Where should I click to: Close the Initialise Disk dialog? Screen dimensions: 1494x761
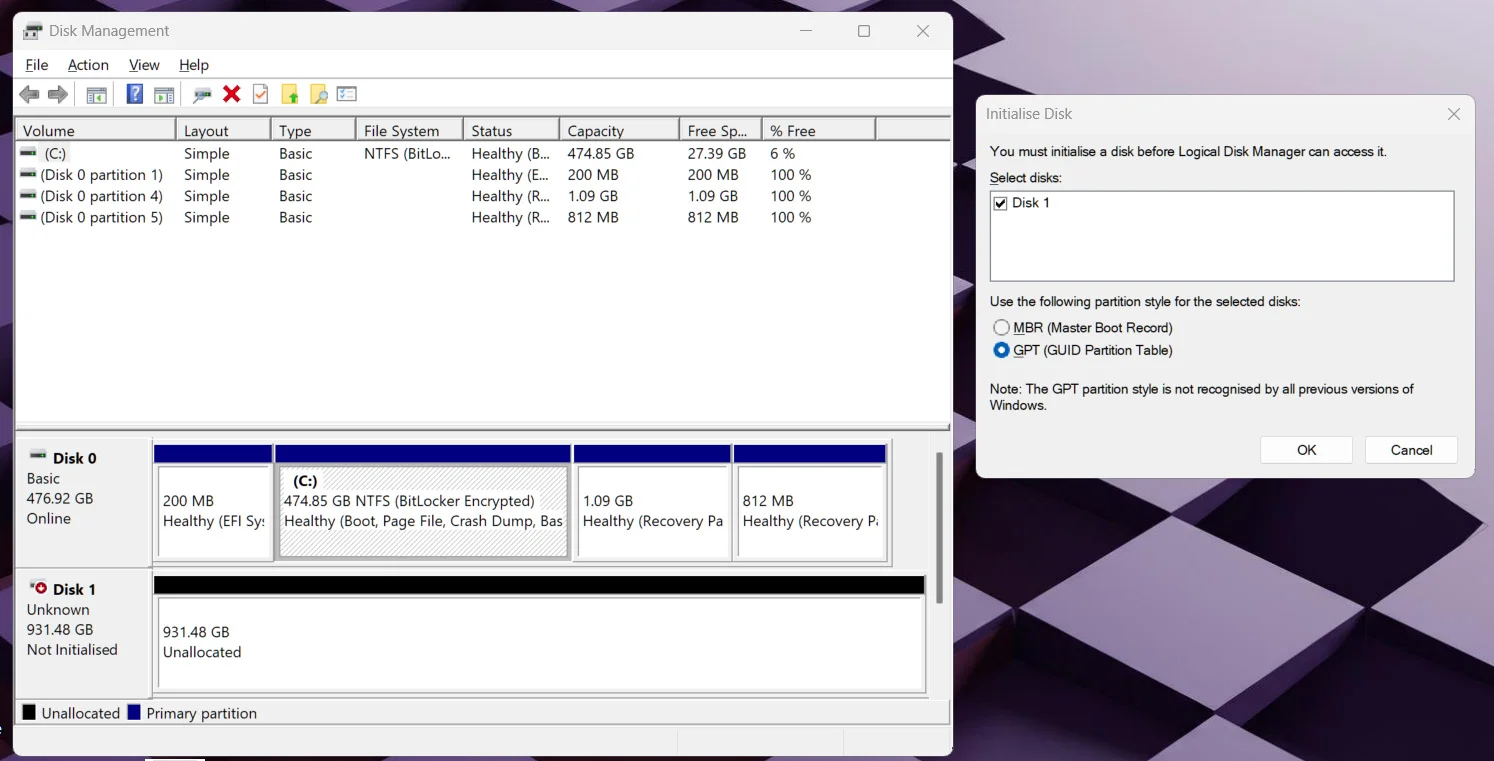click(1454, 114)
